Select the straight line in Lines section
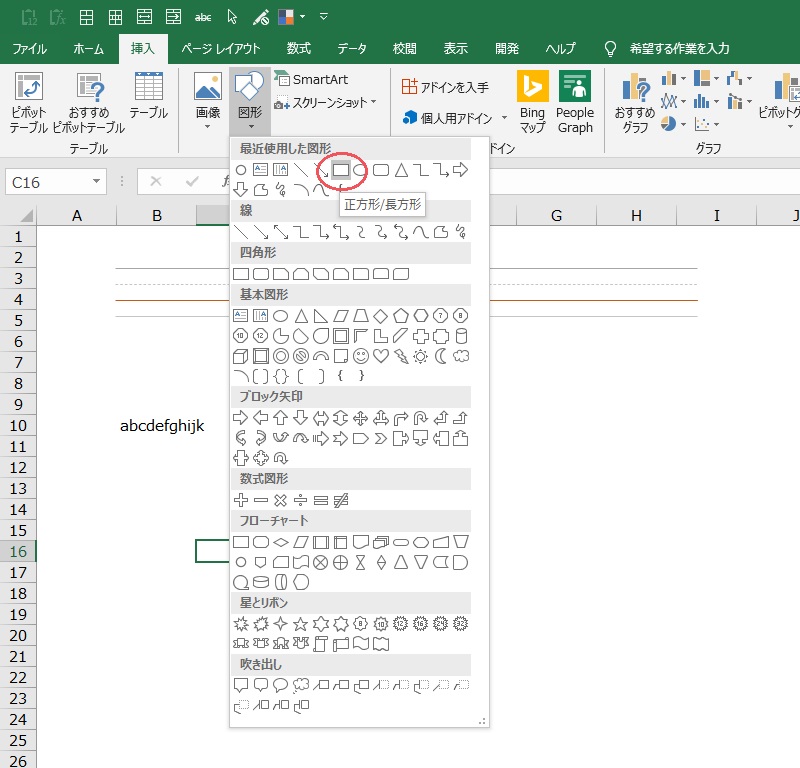Image resolution: width=800 pixels, height=768 pixels. 240,233
